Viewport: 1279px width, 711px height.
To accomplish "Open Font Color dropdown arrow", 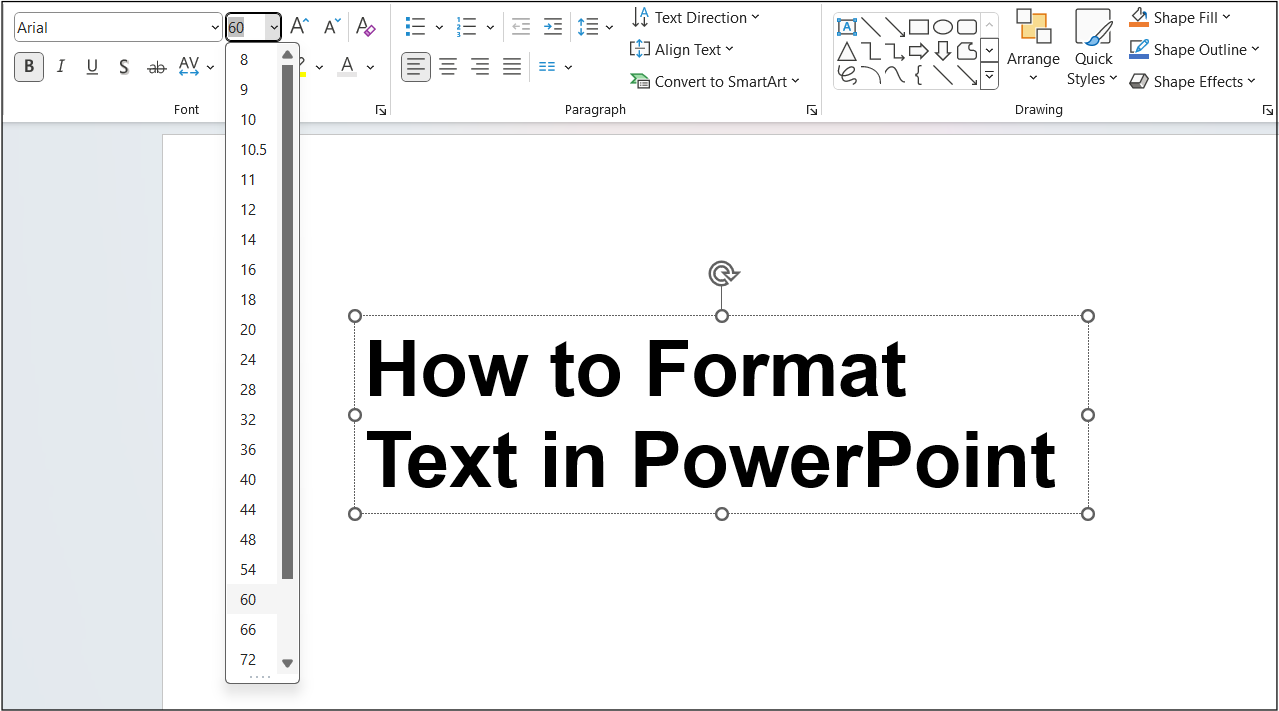I will (370, 68).
